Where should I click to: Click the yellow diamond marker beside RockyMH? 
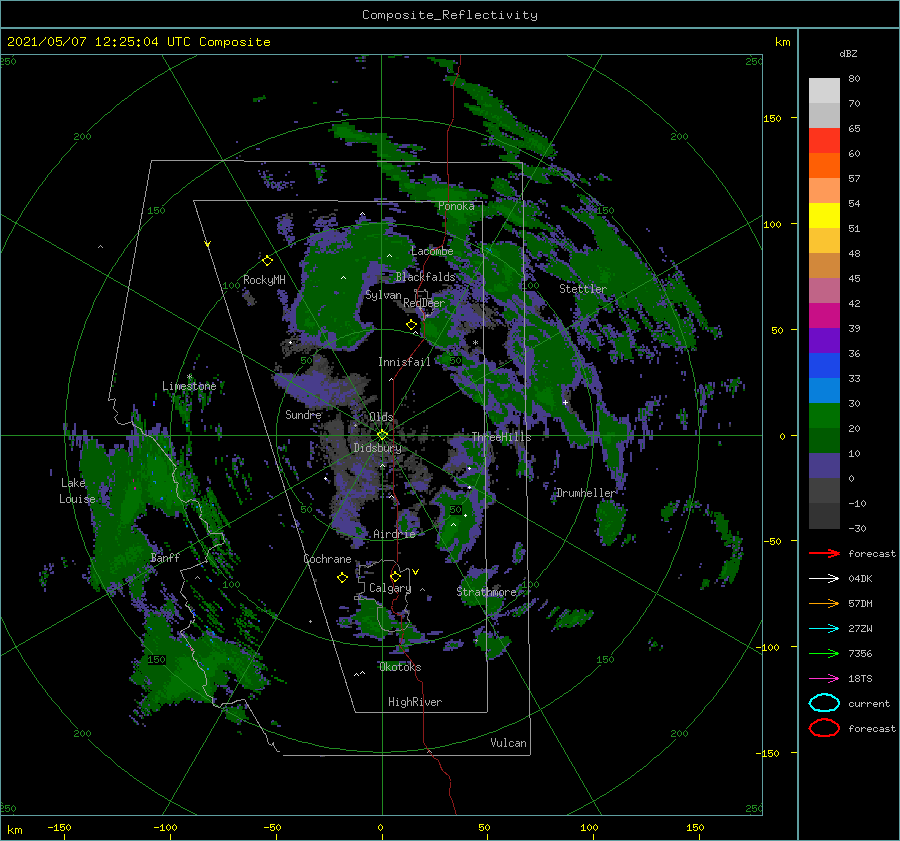click(267, 261)
